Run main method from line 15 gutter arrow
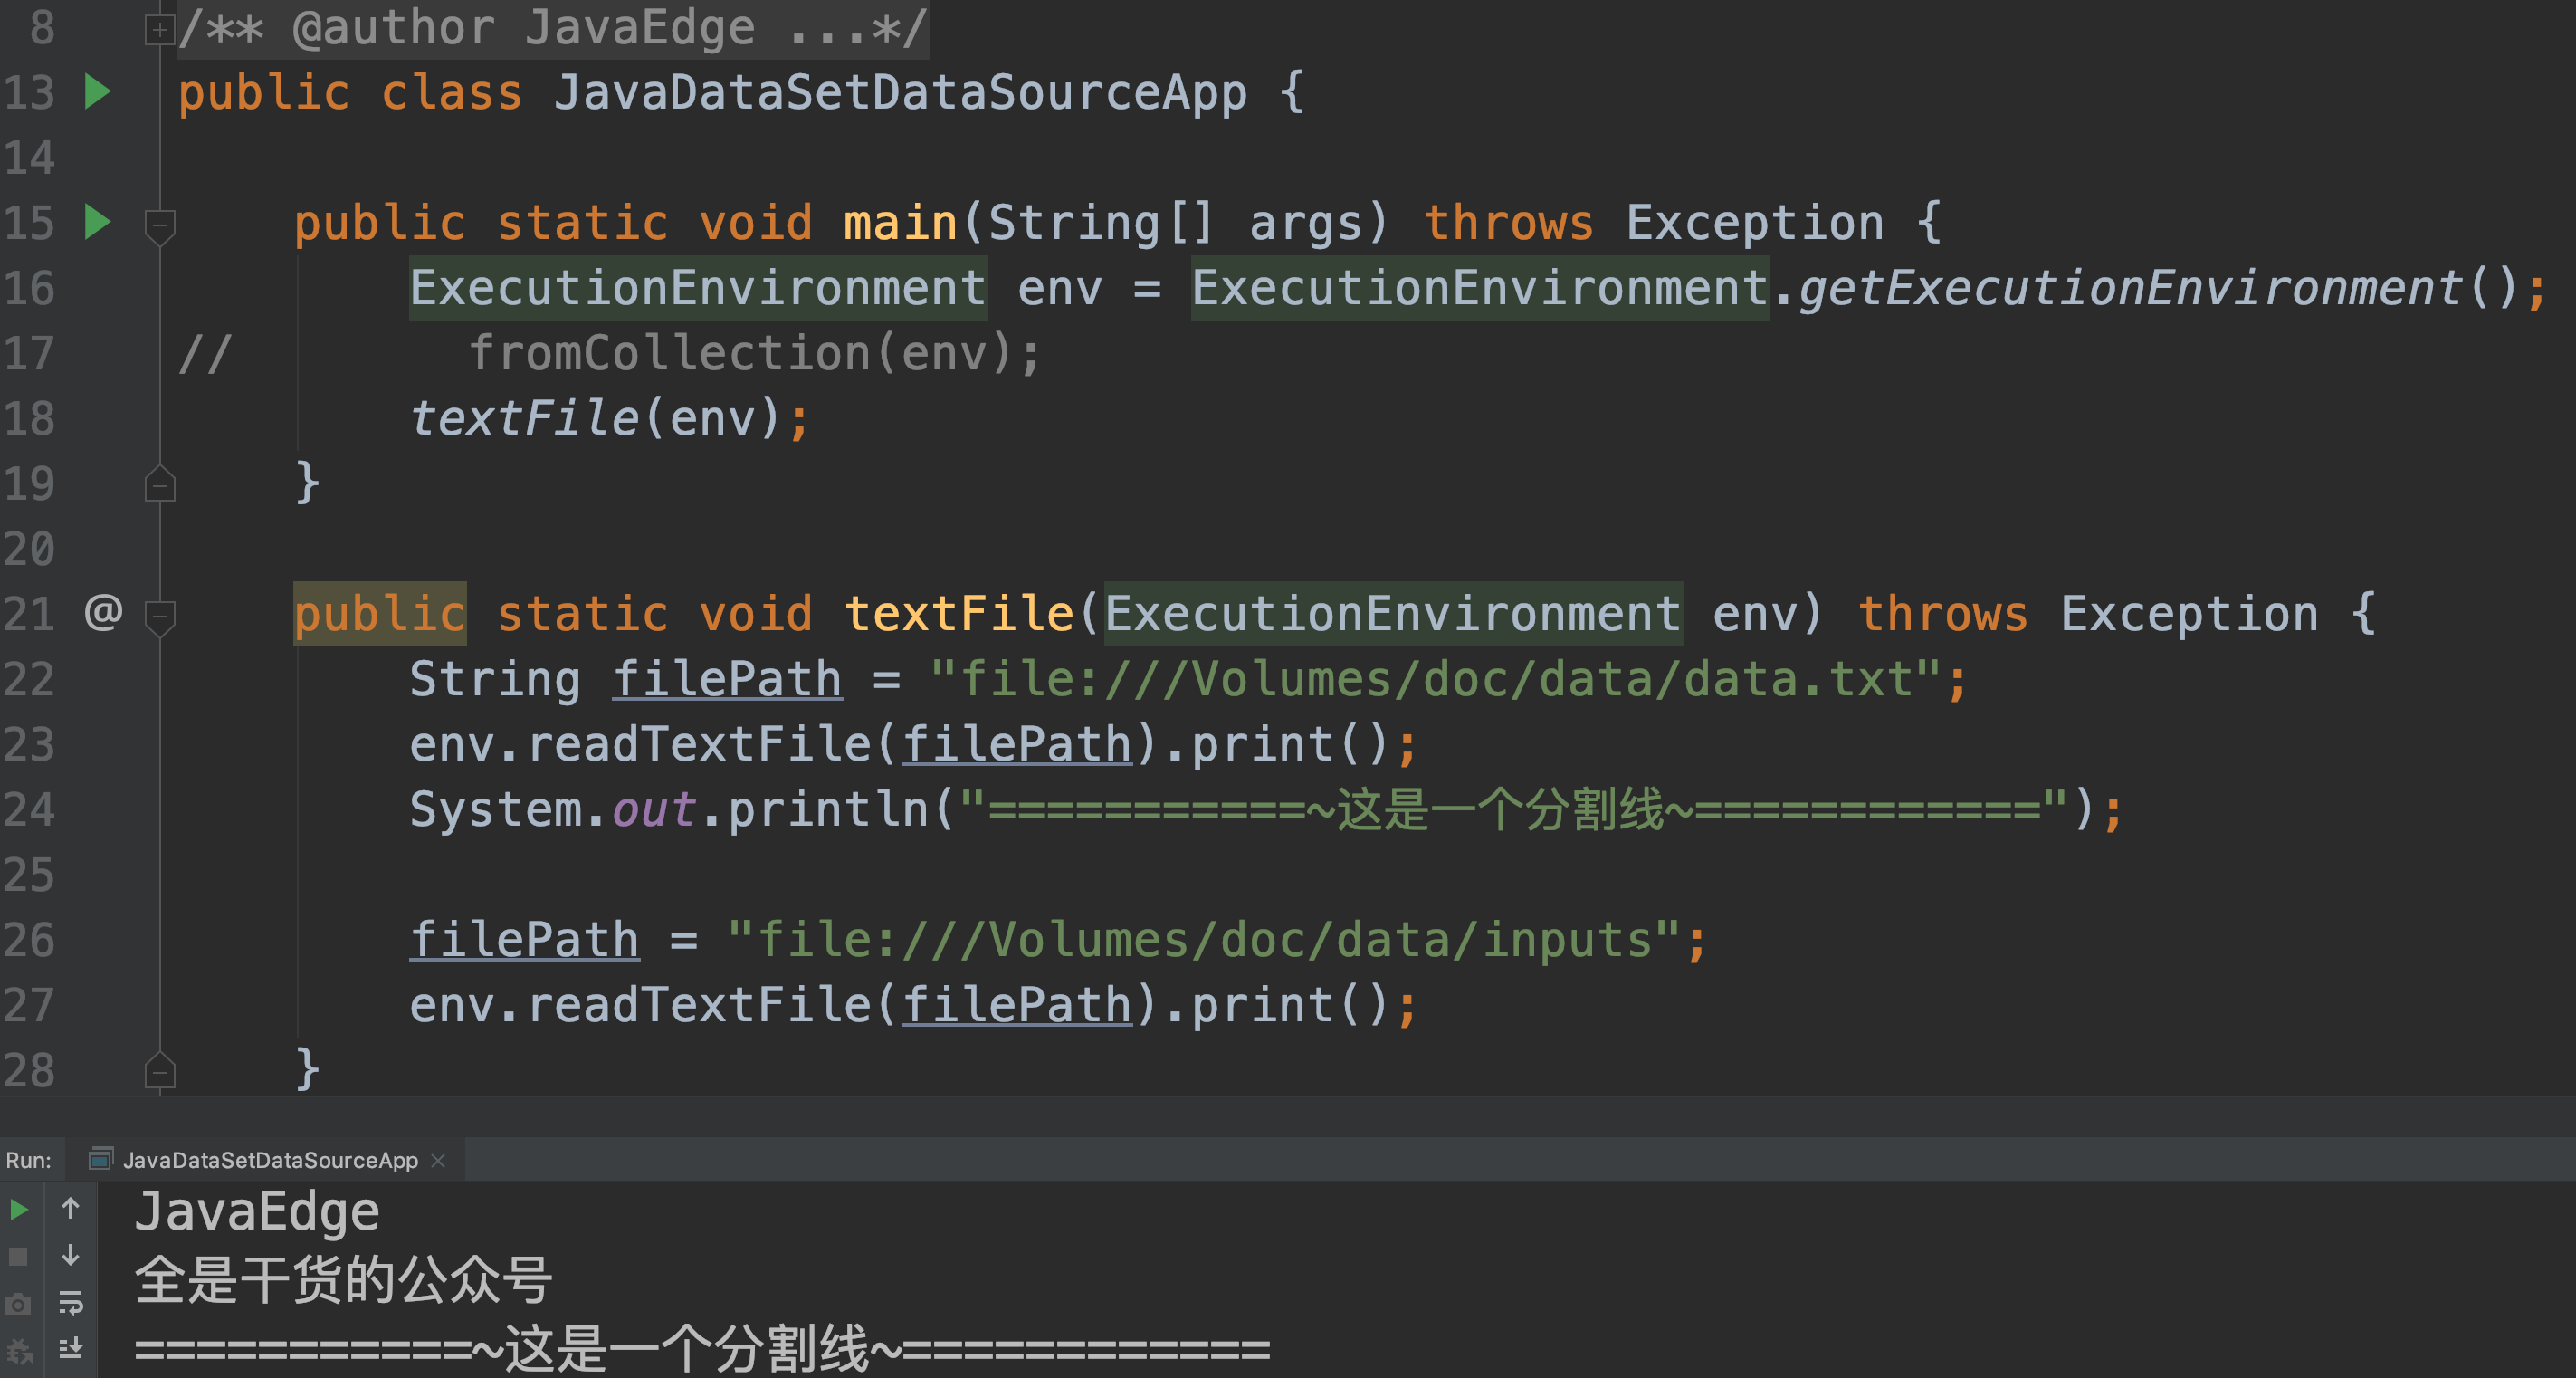The image size is (2576, 1378). pos(97,222)
